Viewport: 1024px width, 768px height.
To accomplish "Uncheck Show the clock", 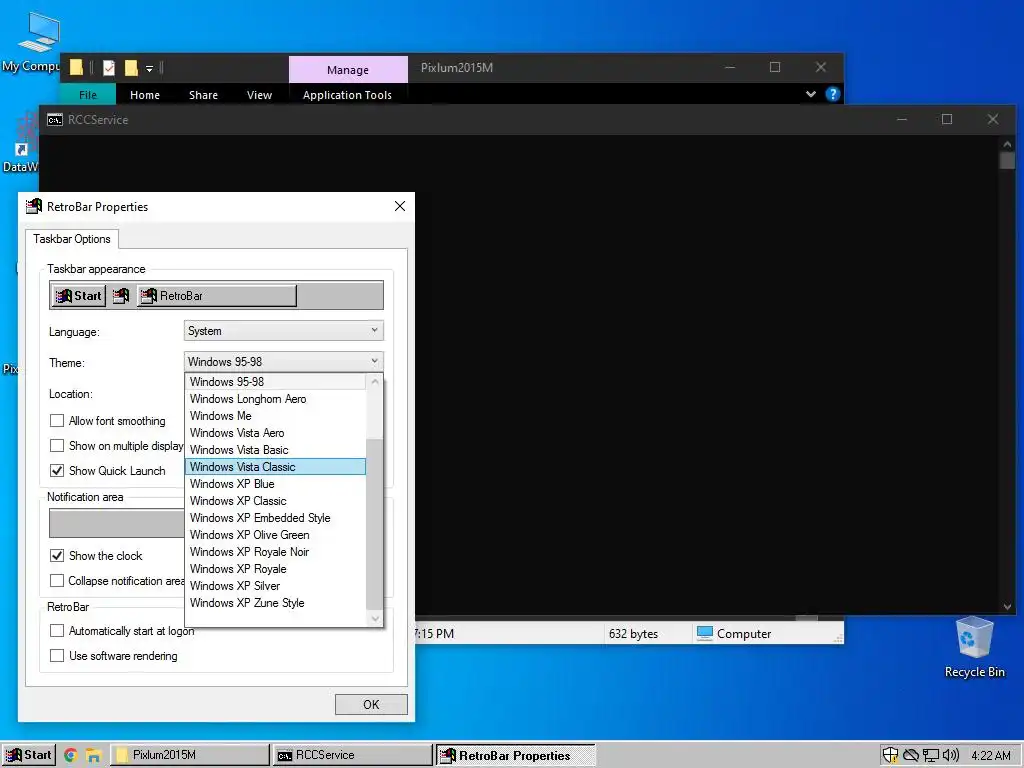I will point(57,556).
